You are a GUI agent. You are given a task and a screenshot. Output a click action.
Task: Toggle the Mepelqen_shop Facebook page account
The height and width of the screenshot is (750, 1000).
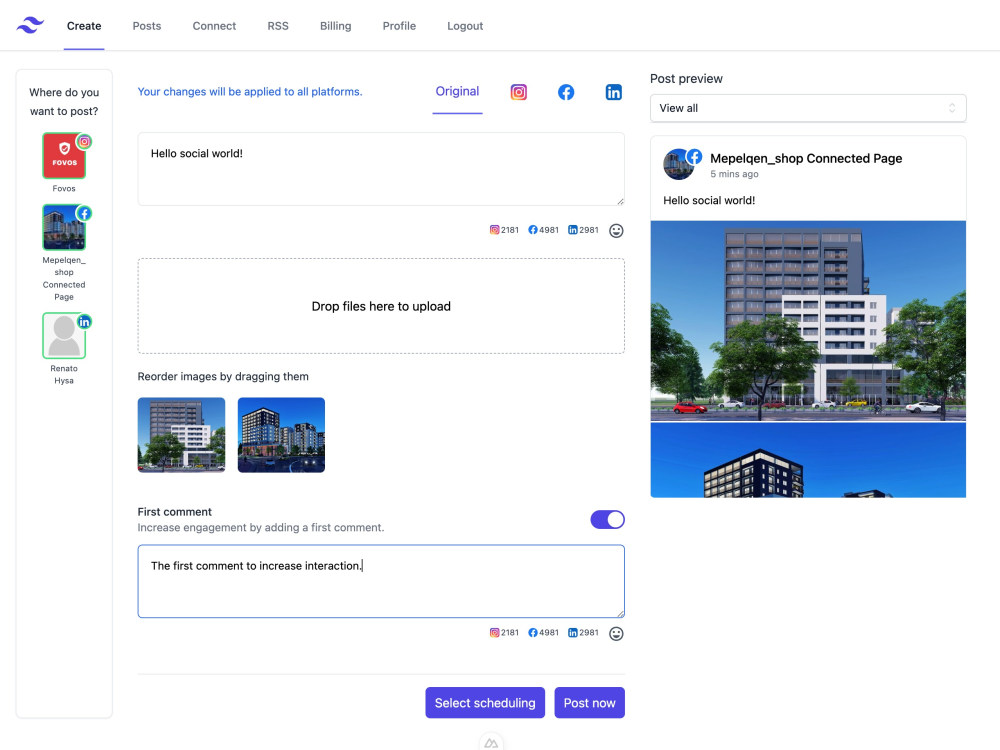point(64,227)
